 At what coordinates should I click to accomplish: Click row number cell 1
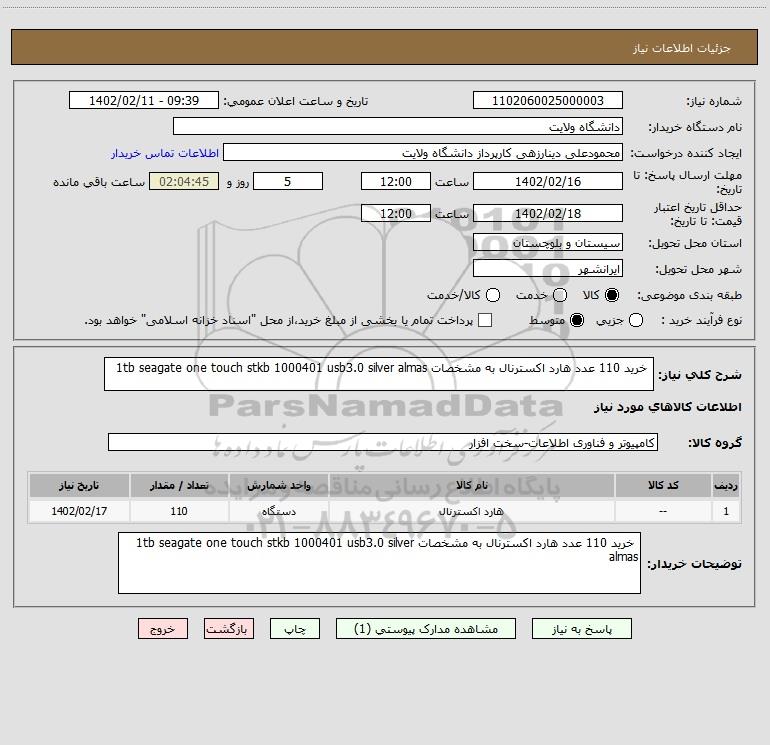(726, 511)
